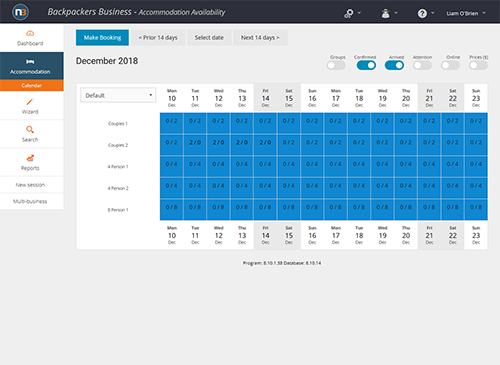Open the help question mark icon
Viewport: 500px width, 365px height.
422,13
